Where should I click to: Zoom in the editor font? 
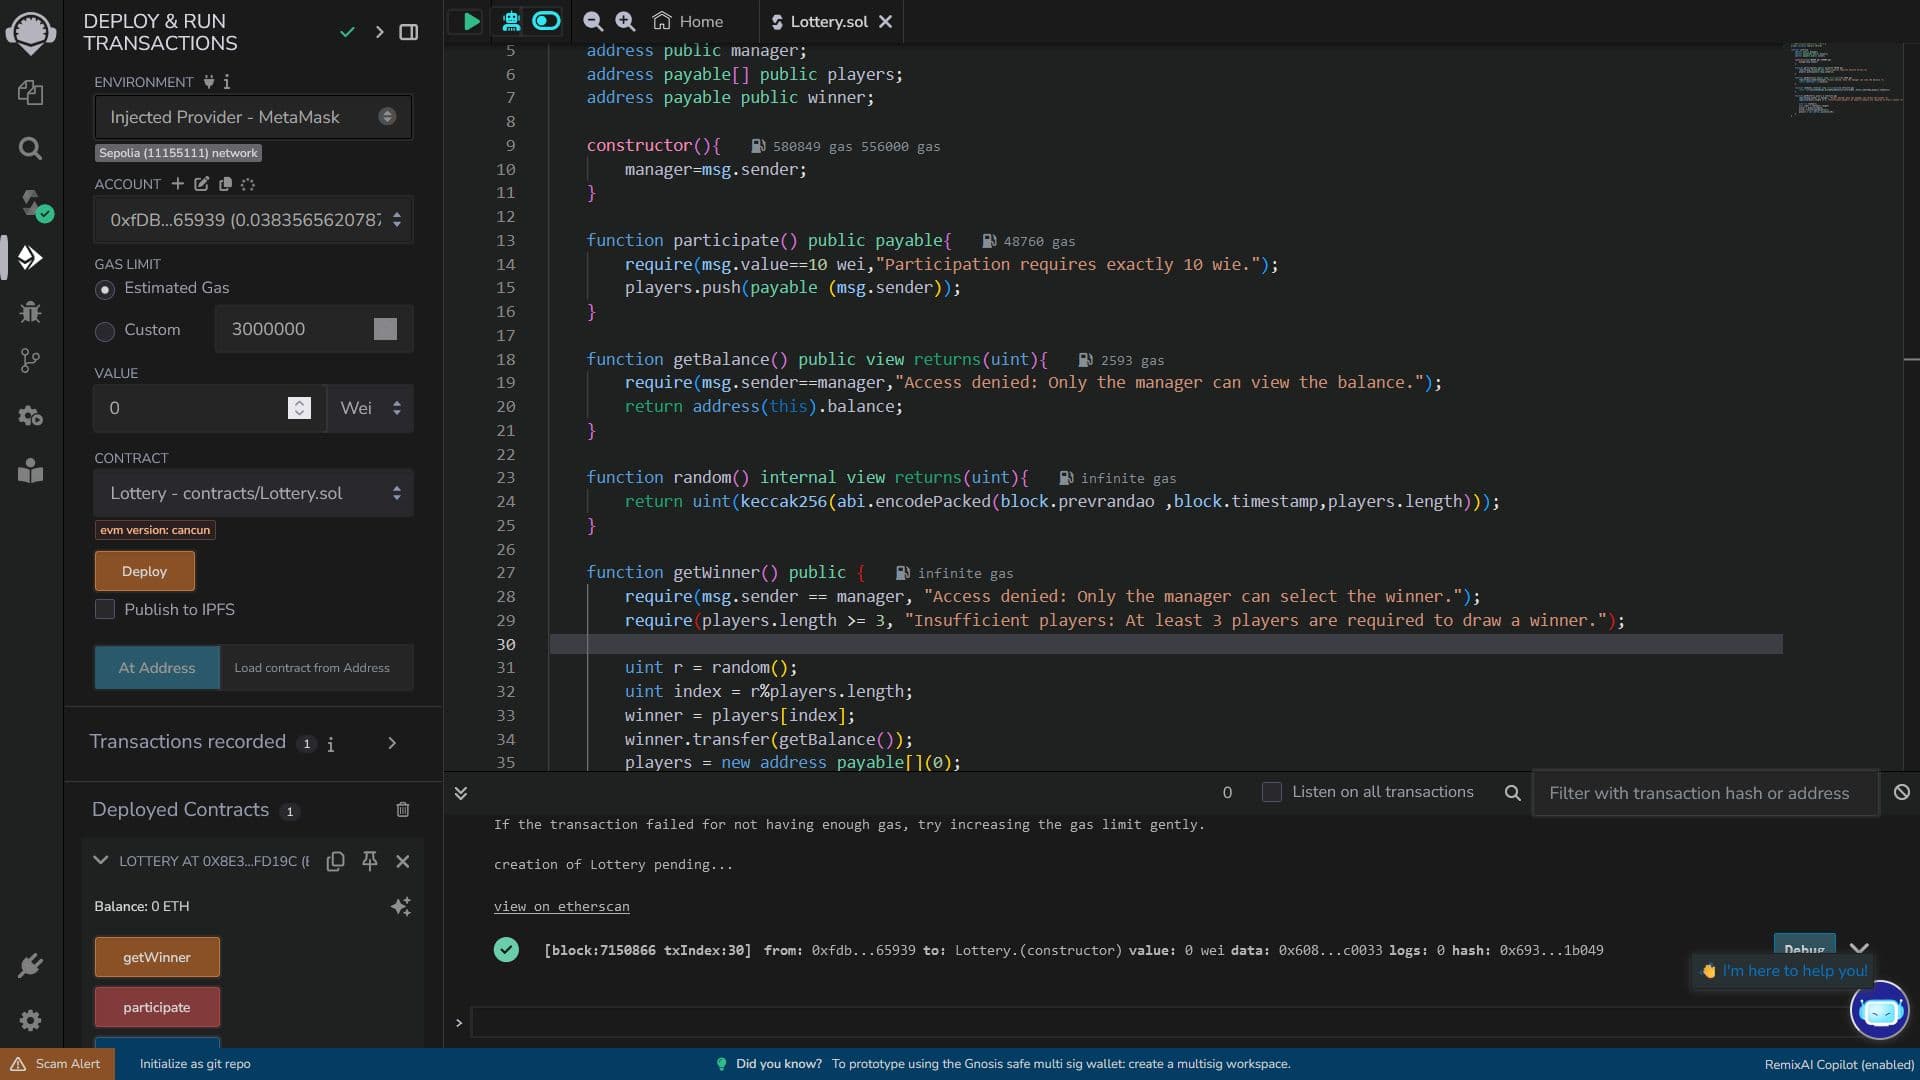[625, 21]
